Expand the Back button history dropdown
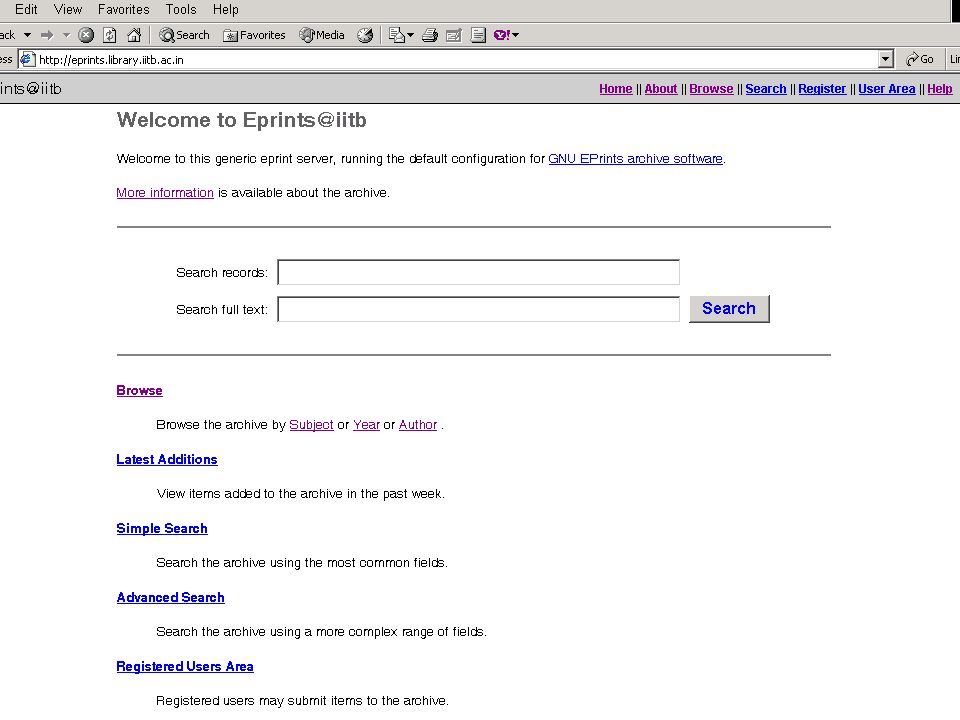960x720 pixels. click(x=28, y=36)
